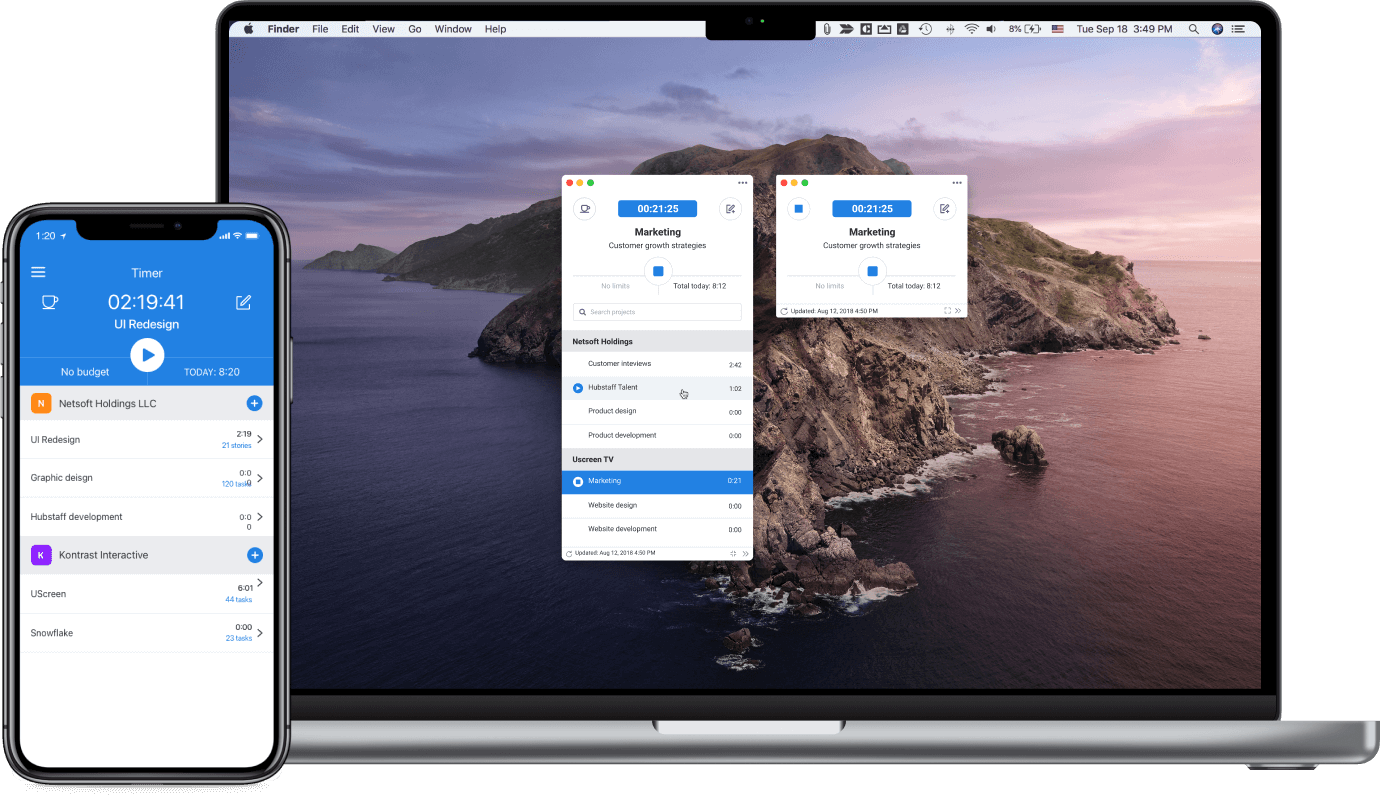
Task: Click the volume speaker icon in the menu bar
Action: (993, 29)
